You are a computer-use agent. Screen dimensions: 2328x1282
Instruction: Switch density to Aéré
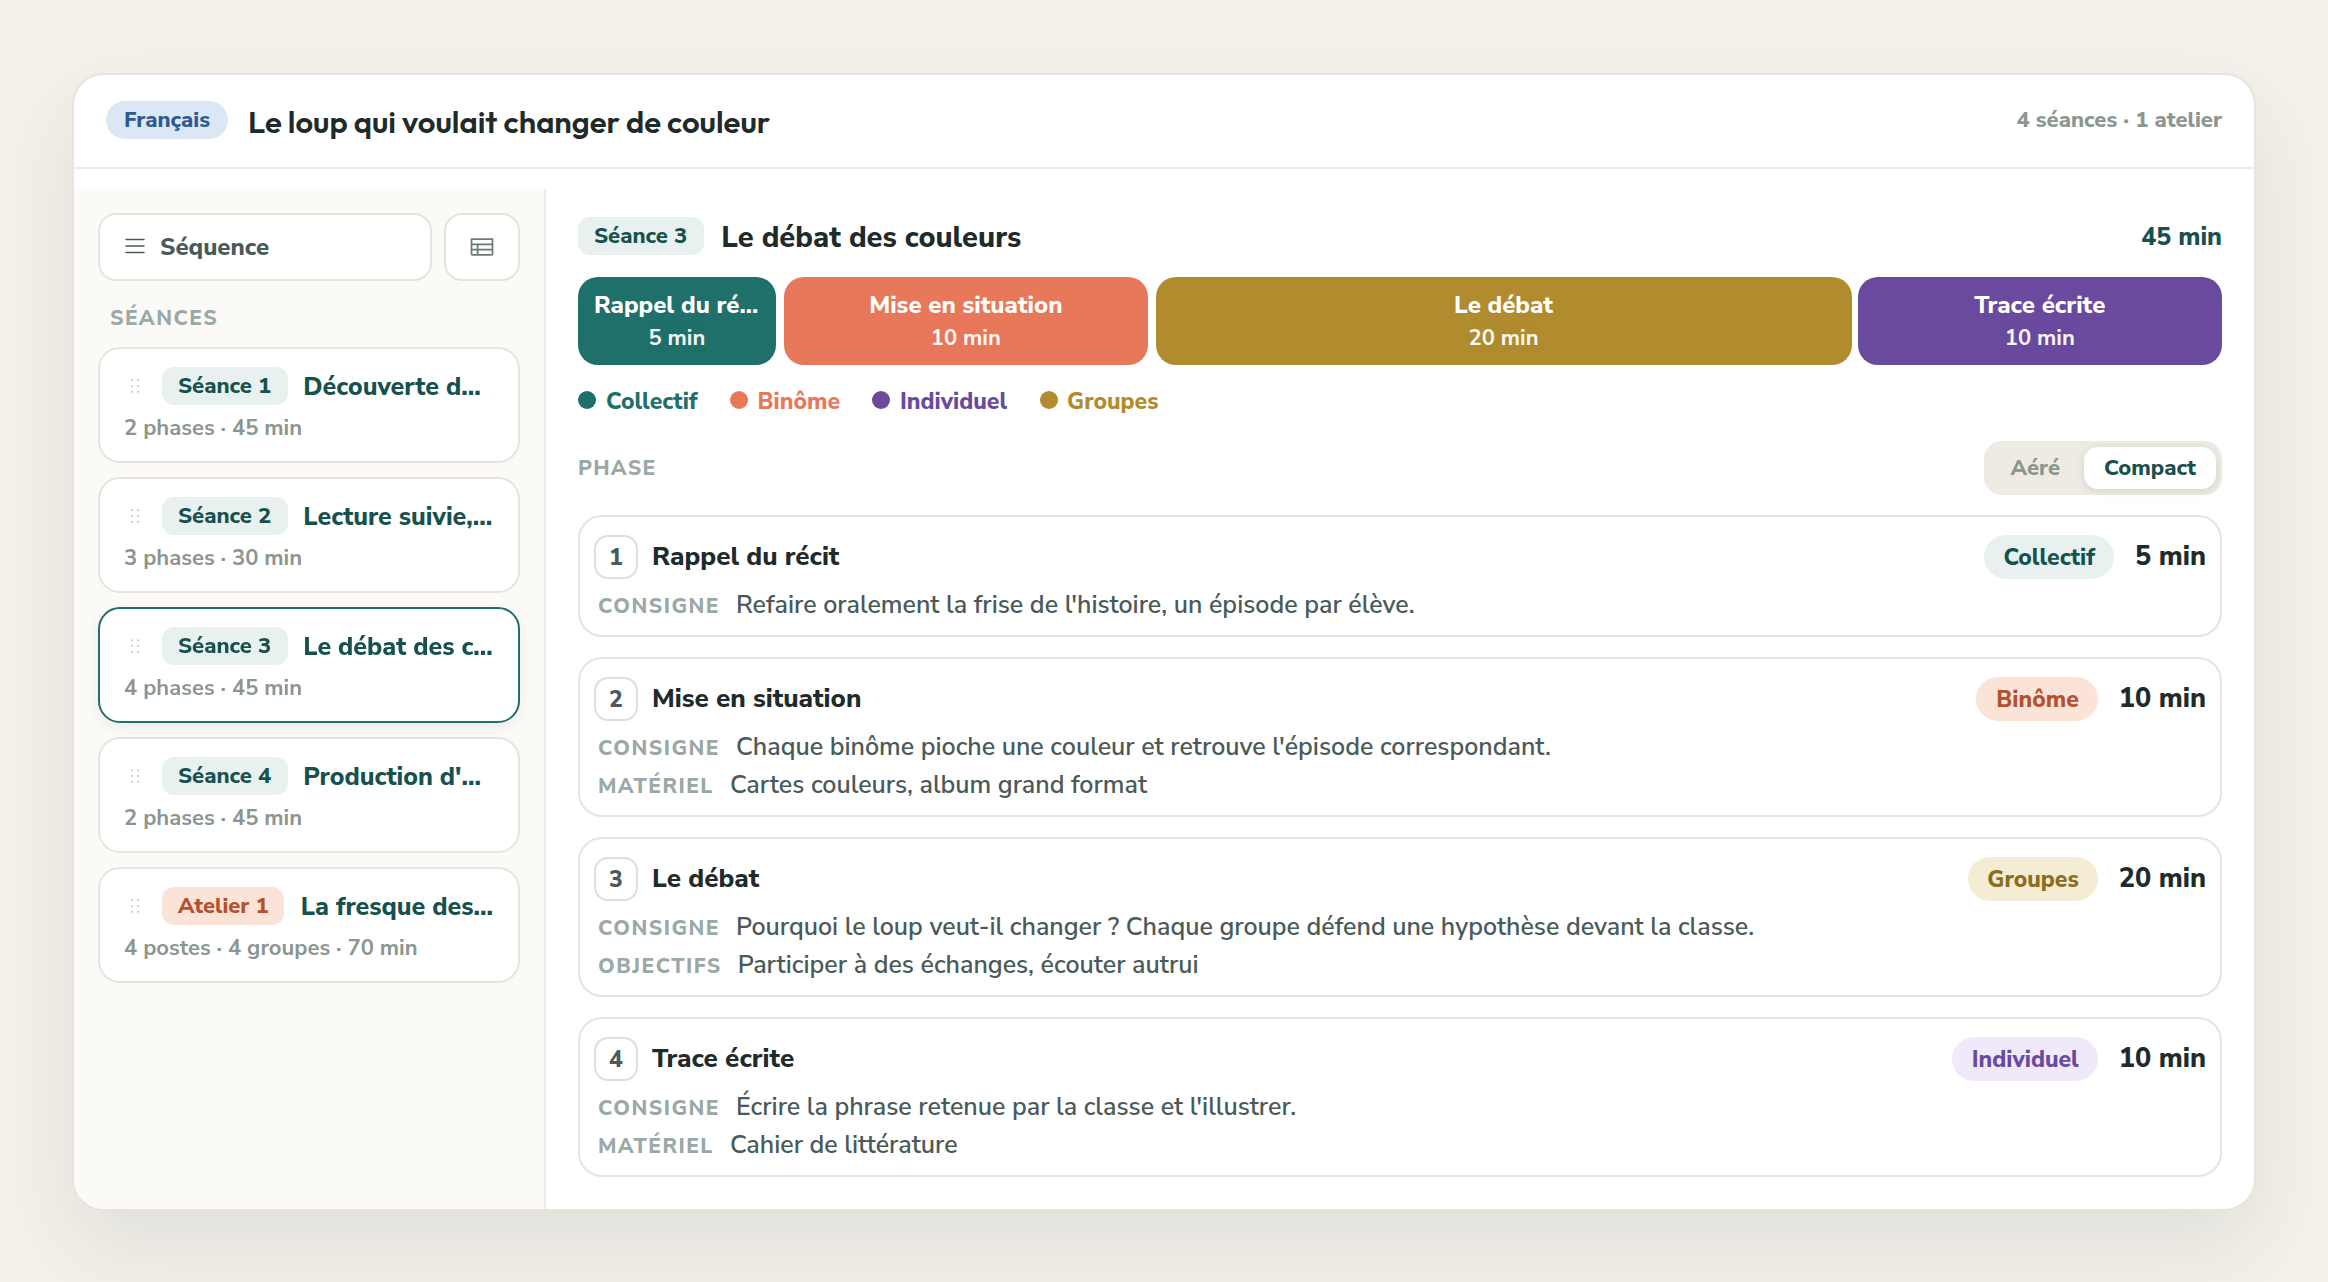click(x=2035, y=468)
